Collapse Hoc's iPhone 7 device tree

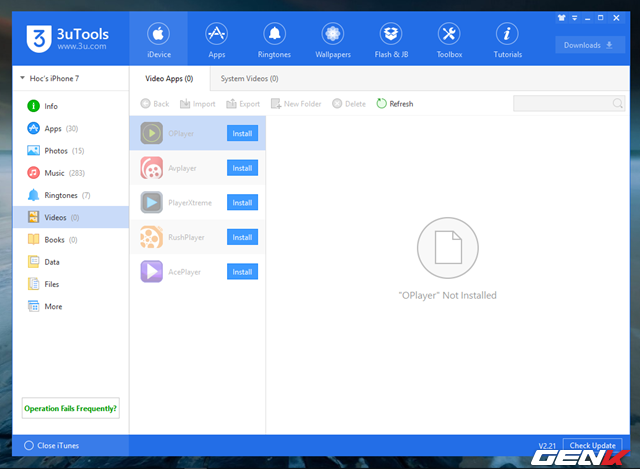[x=22, y=78]
